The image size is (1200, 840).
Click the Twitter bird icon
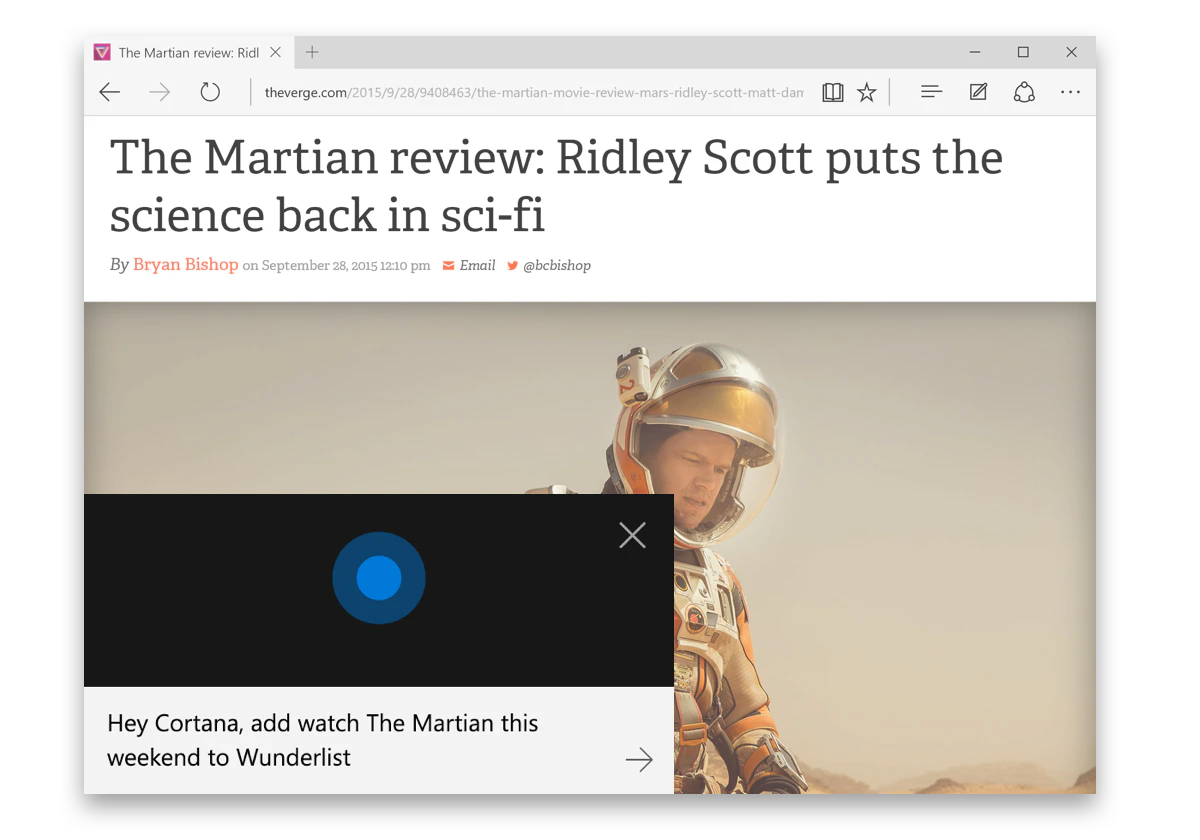click(513, 266)
